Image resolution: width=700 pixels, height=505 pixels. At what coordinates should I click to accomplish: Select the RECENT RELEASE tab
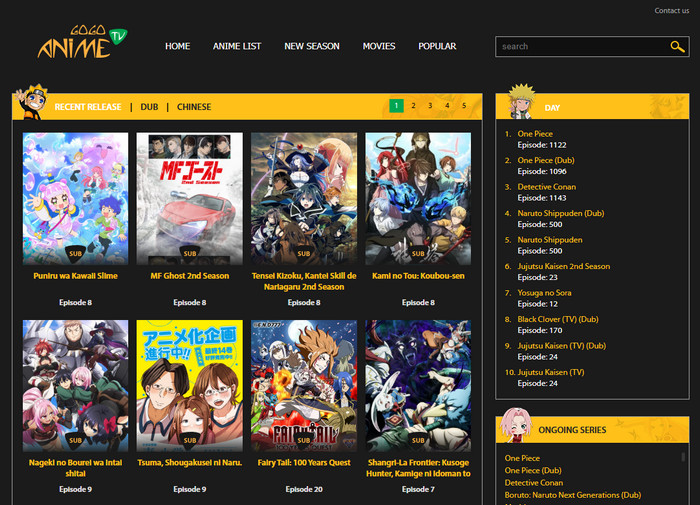coord(88,107)
